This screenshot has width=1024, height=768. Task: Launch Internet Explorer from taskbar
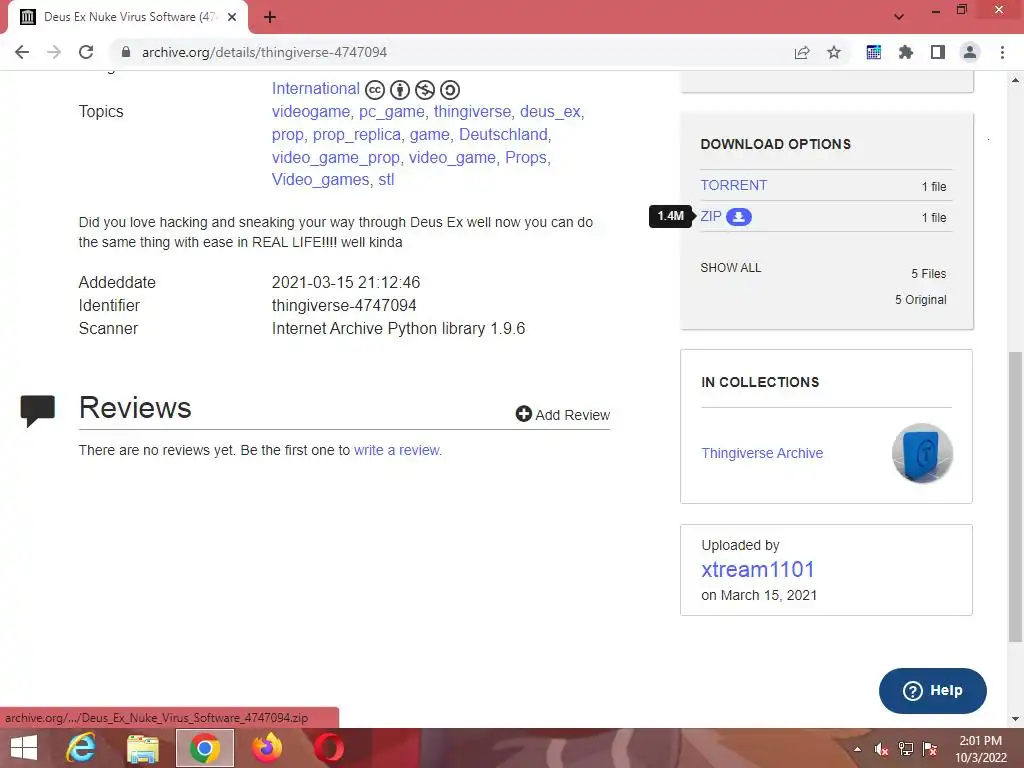[x=81, y=748]
